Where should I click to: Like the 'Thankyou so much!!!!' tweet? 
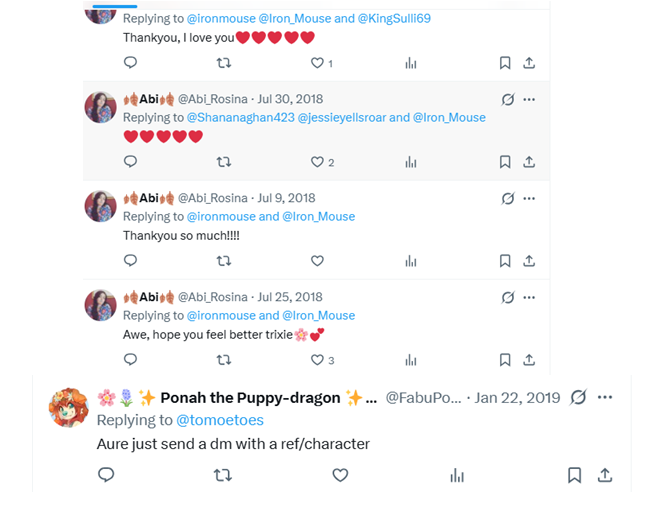[x=317, y=261]
